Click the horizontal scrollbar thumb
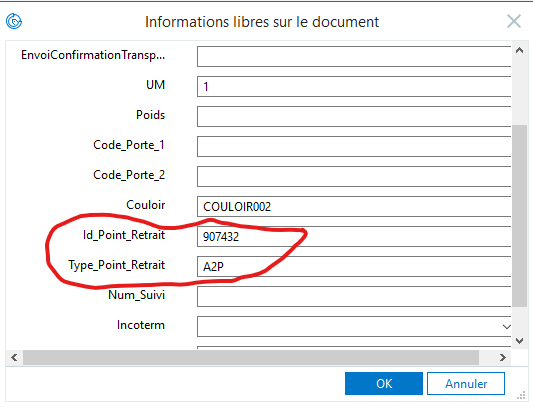533x407 pixels. point(251,358)
